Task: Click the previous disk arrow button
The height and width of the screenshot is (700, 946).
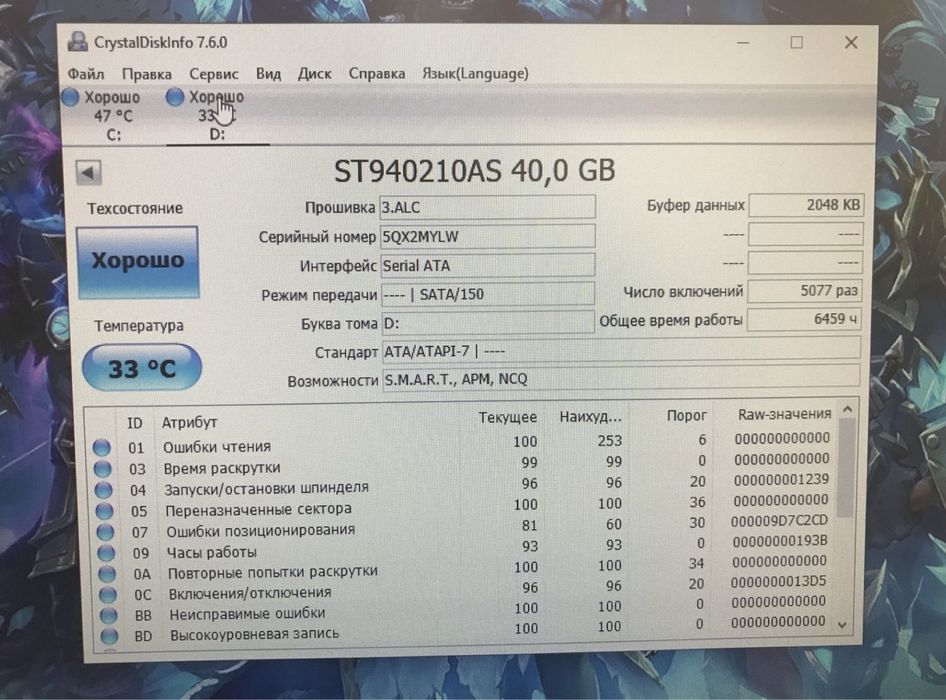Action: coord(89,173)
